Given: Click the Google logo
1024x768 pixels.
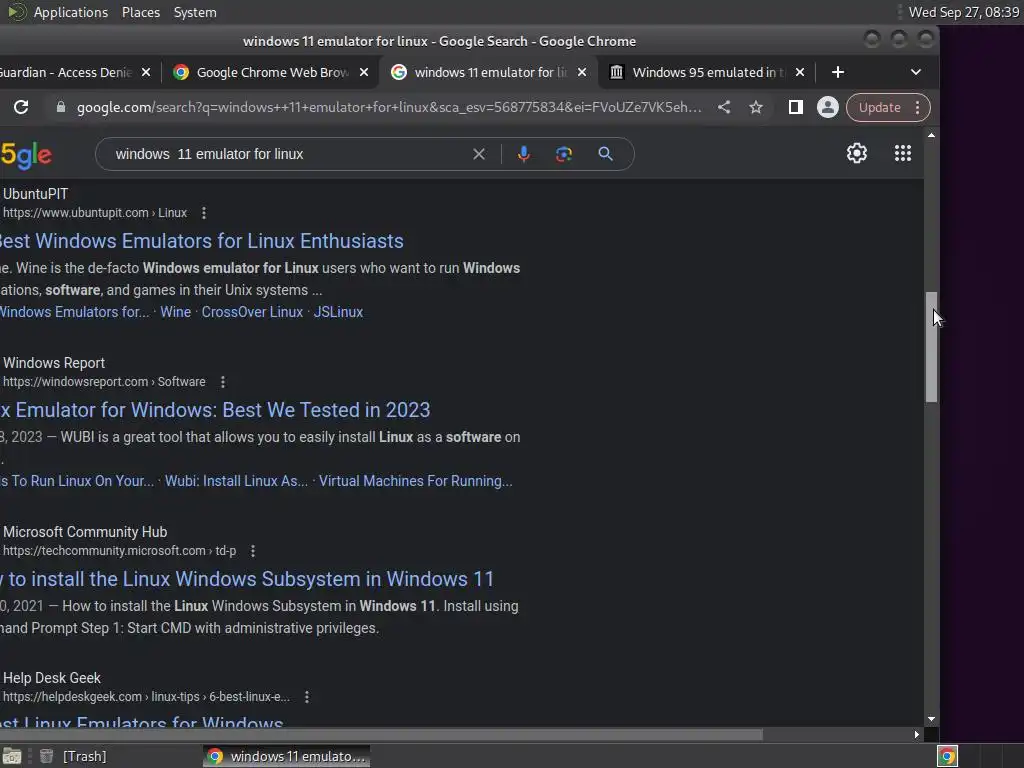Looking at the screenshot, I should coord(25,155).
